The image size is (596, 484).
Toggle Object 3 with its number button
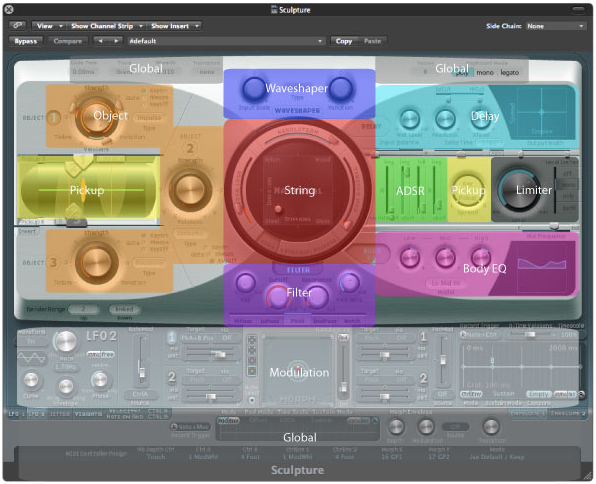(54, 262)
